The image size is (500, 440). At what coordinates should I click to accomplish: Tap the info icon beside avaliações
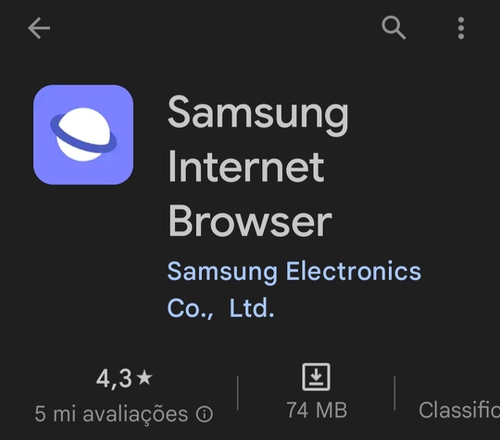204,414
